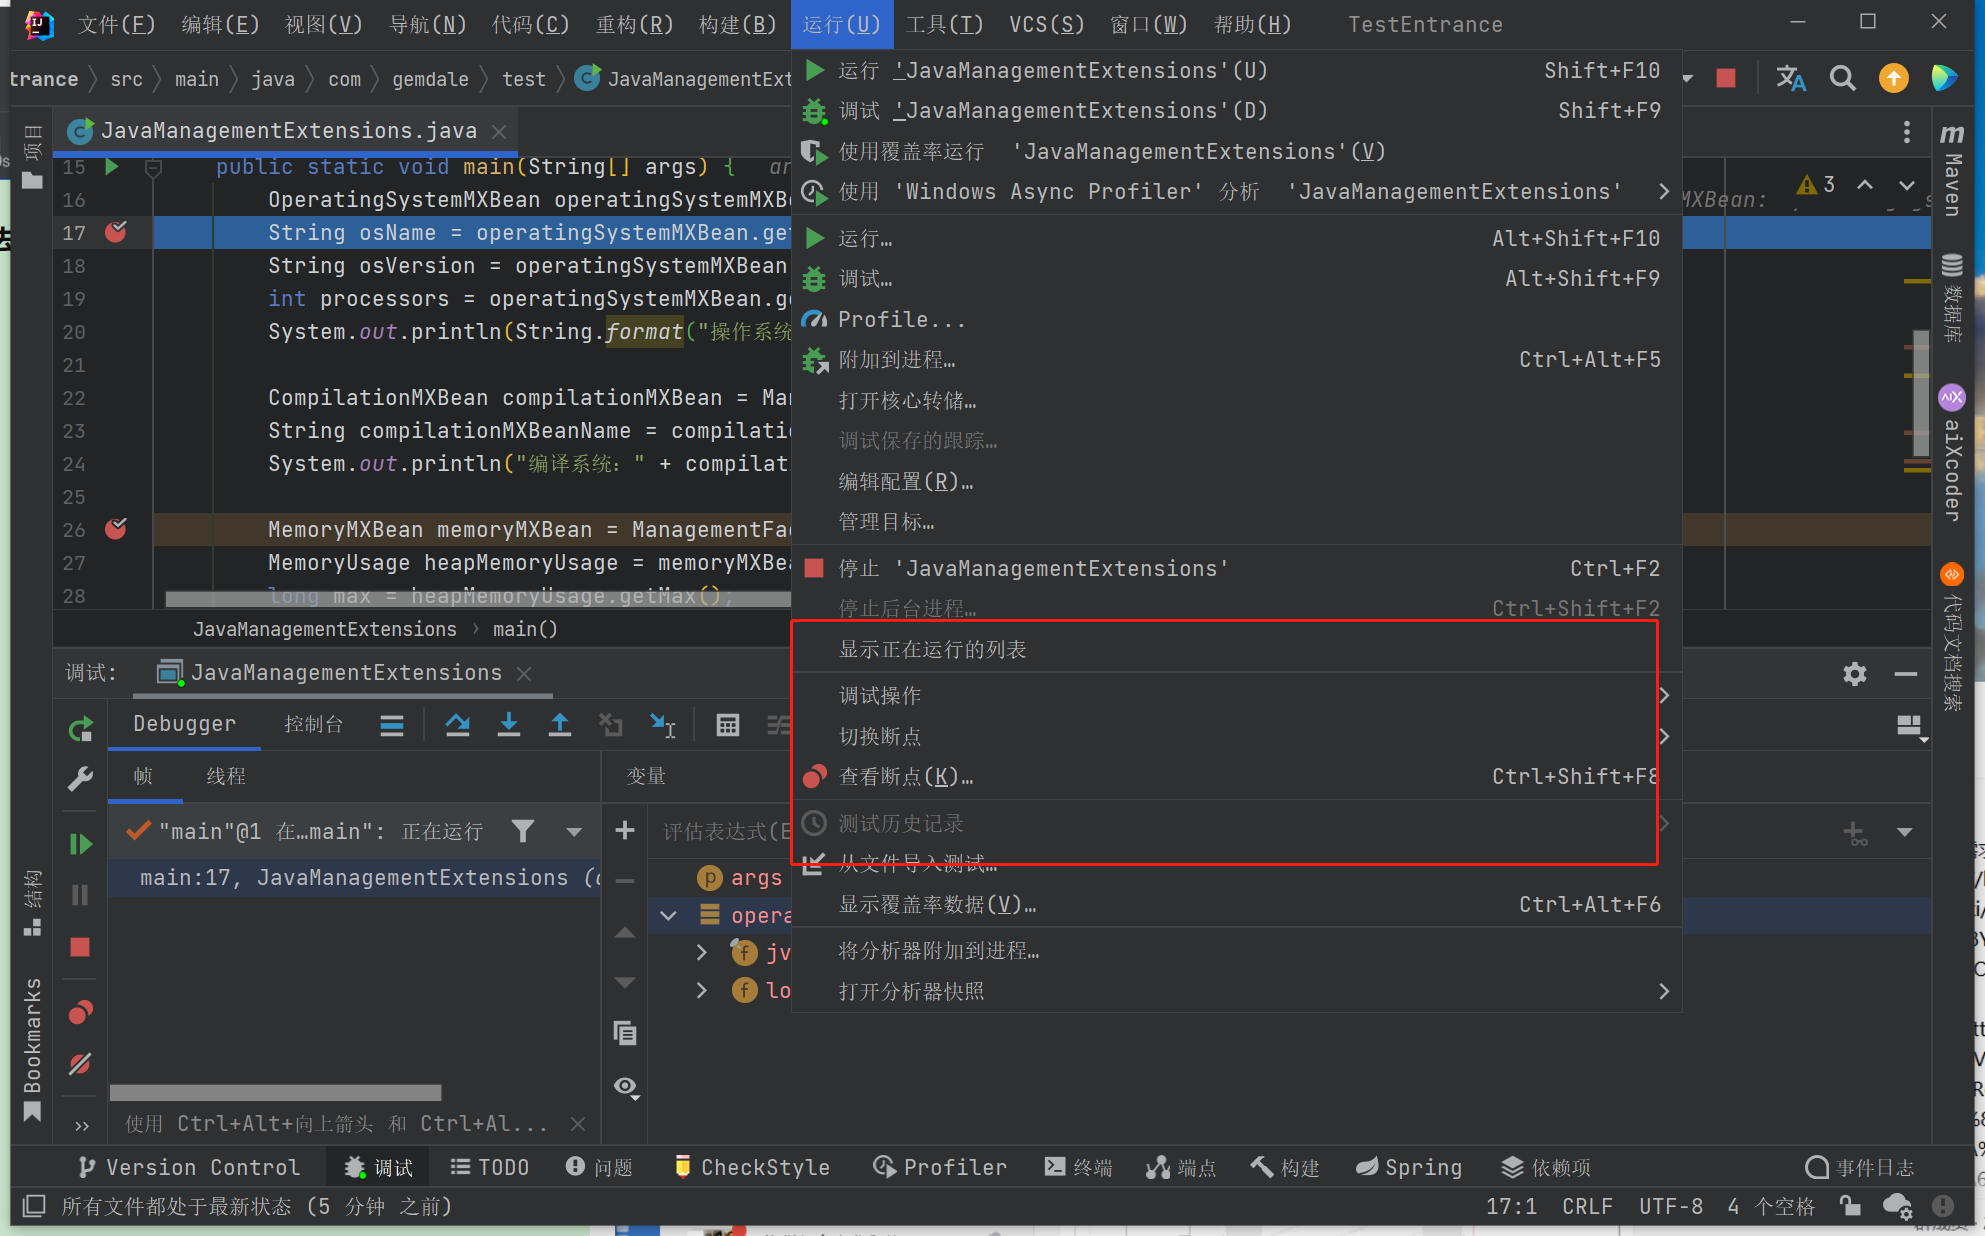Toggle breakpoint on line 26
Image resolution: width=1985 pixels, height=1236 pixels.
pyautogui.click(x=116, y=529)
